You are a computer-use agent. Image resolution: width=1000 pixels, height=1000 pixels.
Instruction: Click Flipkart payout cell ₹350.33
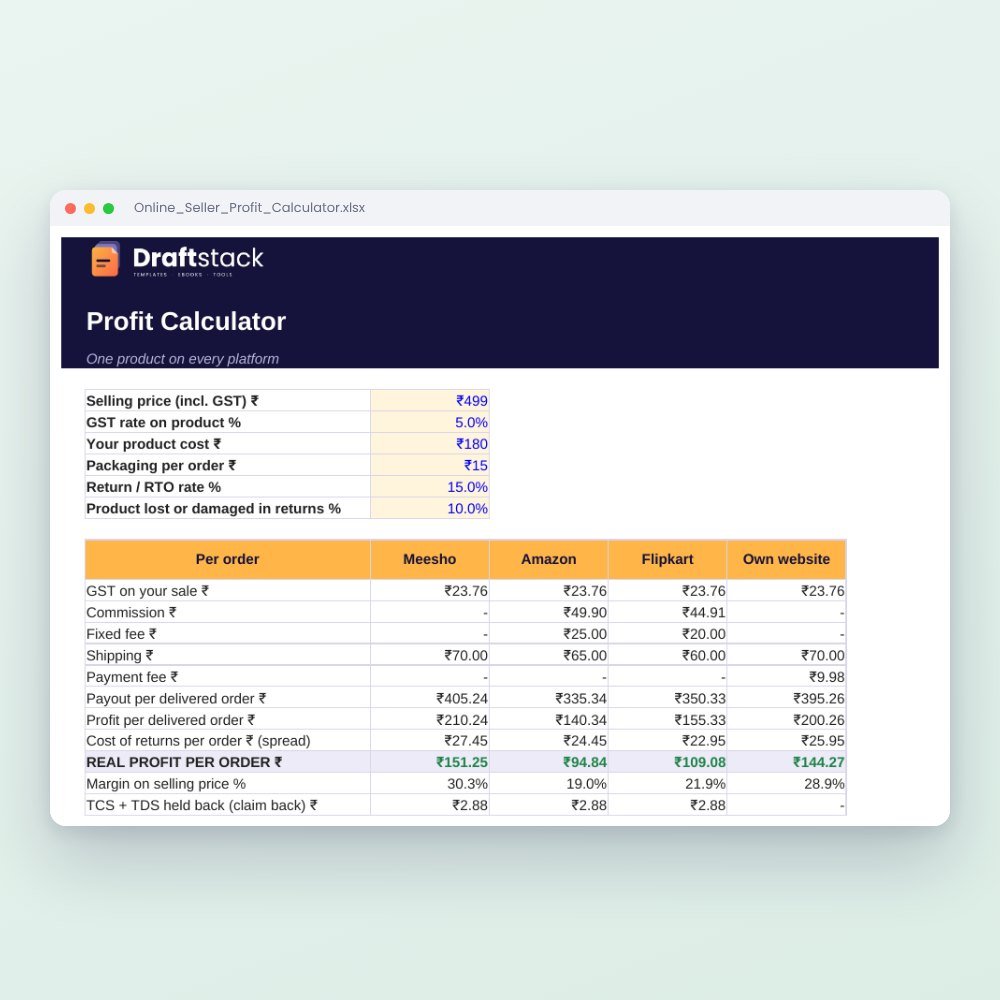[668, 698]
